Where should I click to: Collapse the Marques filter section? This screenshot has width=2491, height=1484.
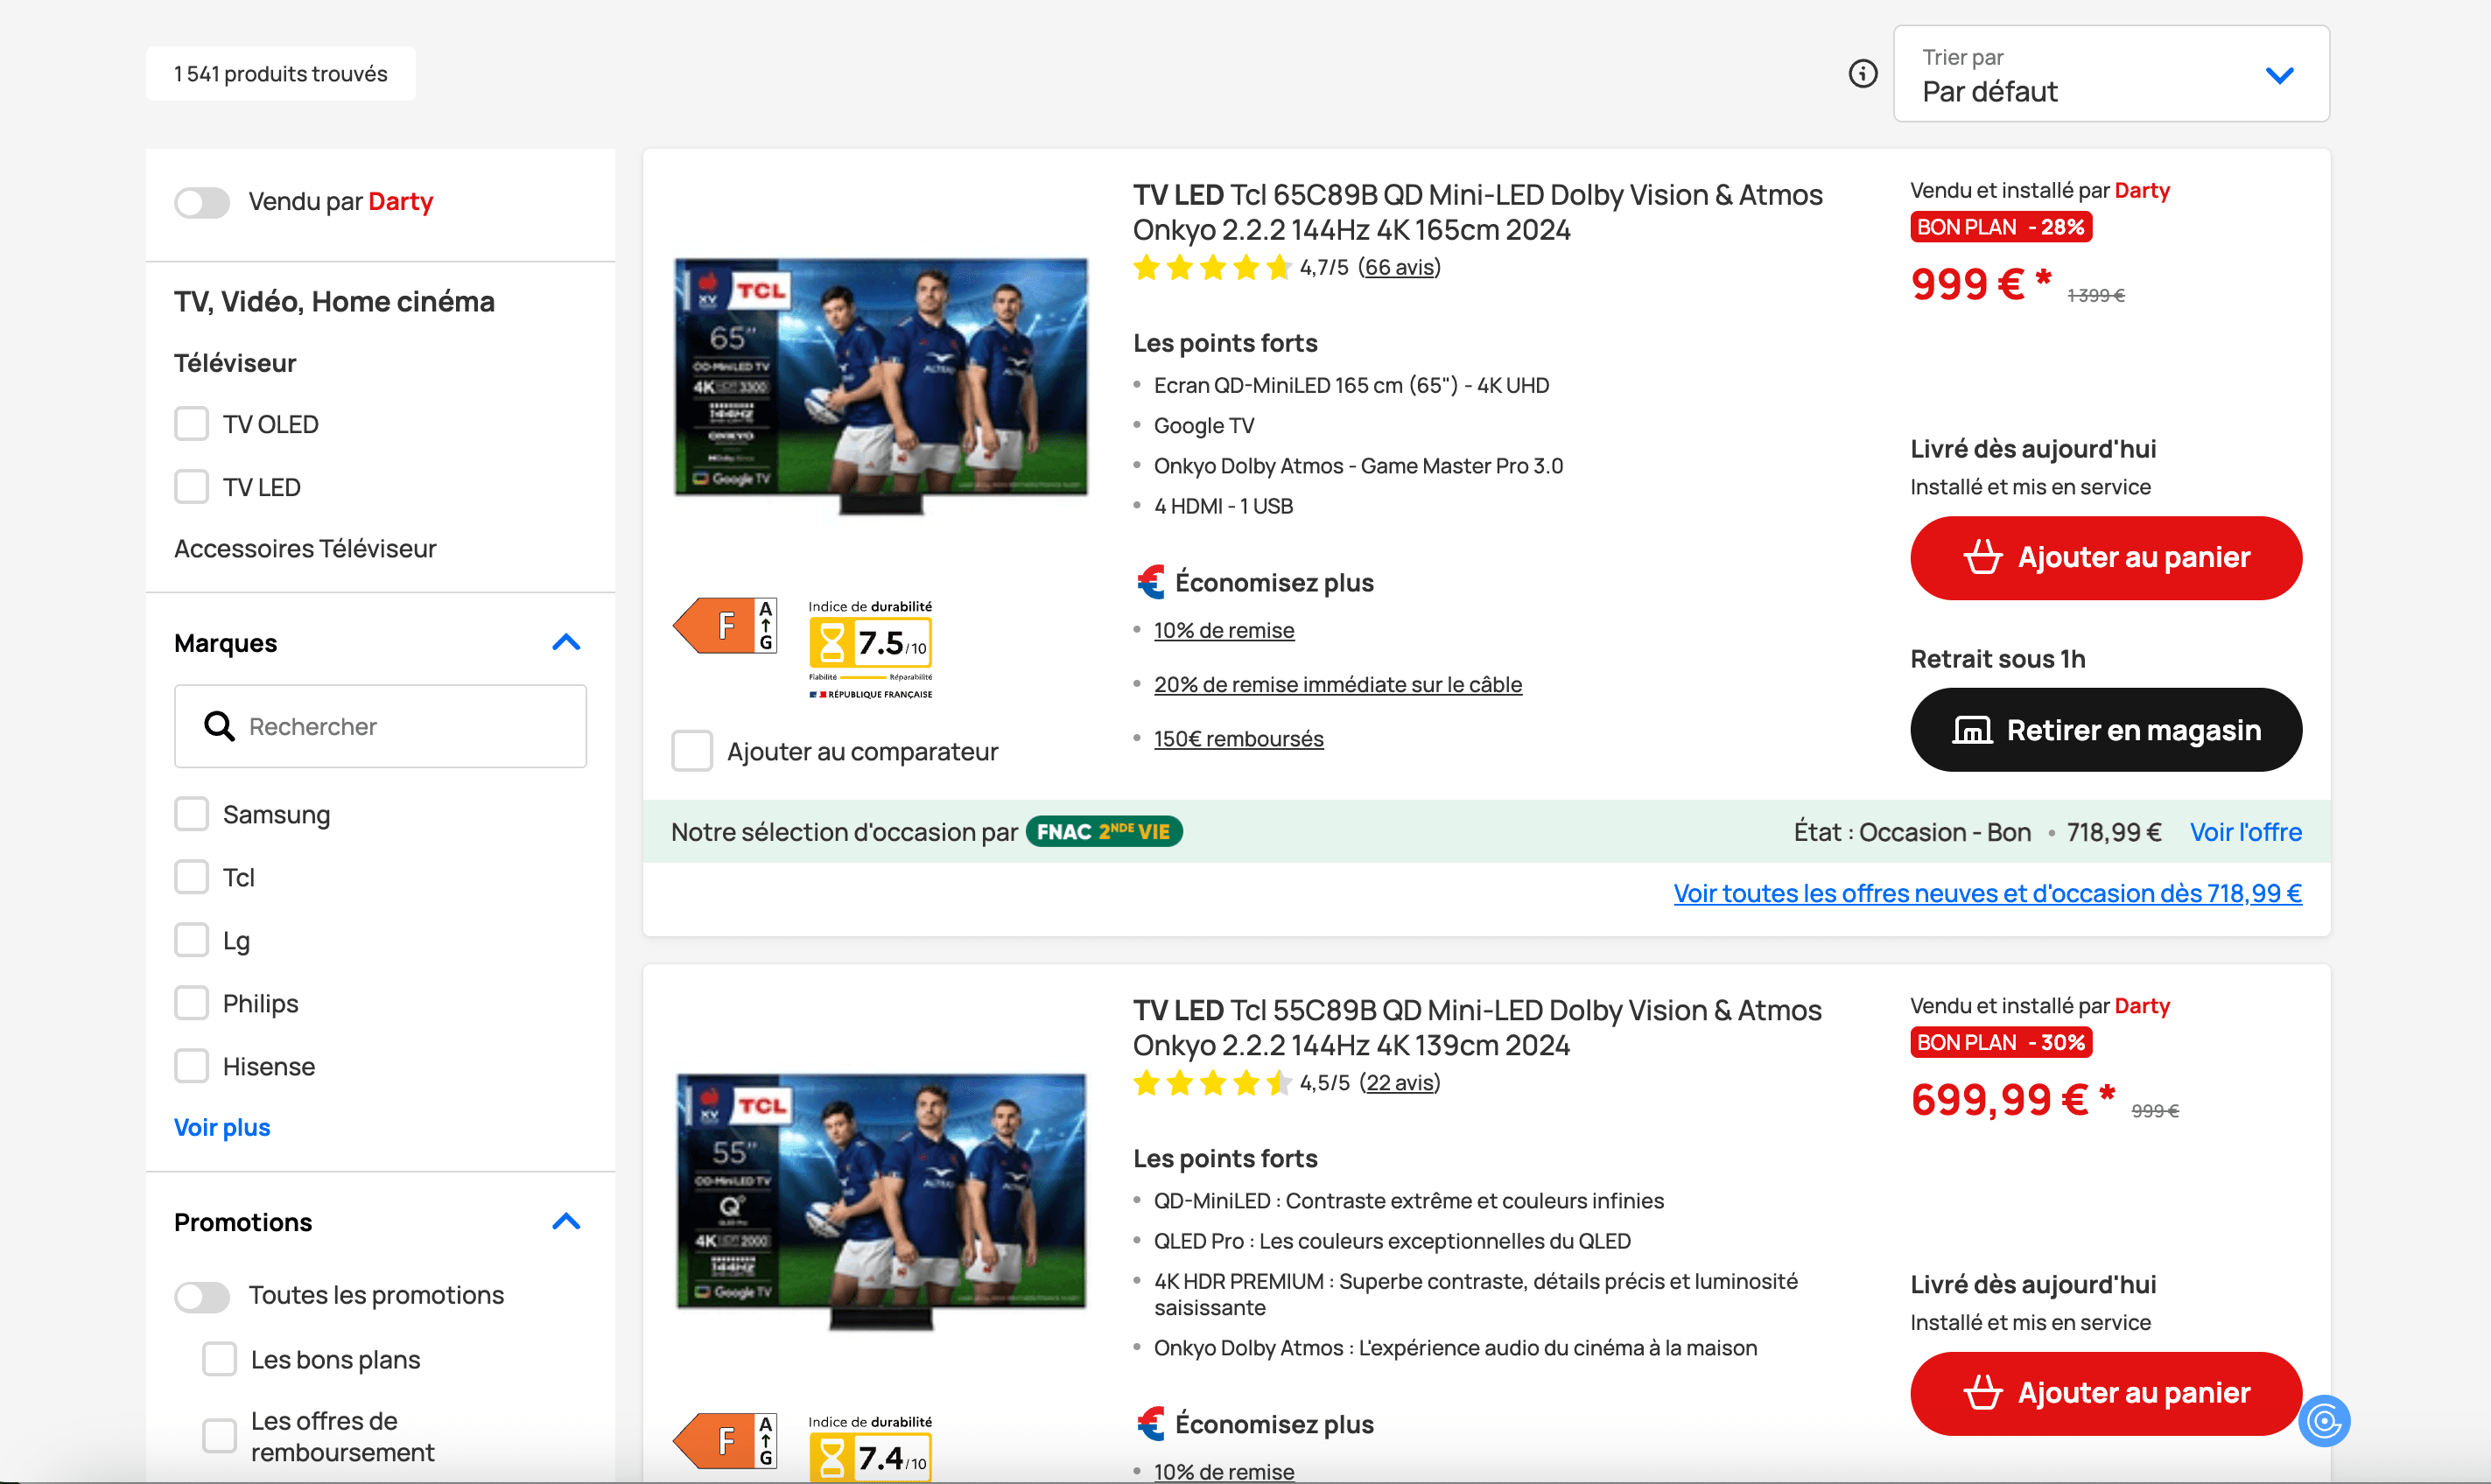point(566,643)
